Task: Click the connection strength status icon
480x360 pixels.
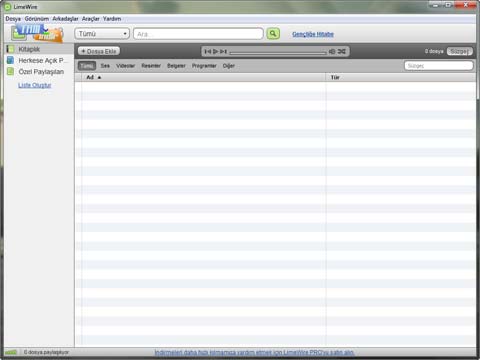Action: 11,352
